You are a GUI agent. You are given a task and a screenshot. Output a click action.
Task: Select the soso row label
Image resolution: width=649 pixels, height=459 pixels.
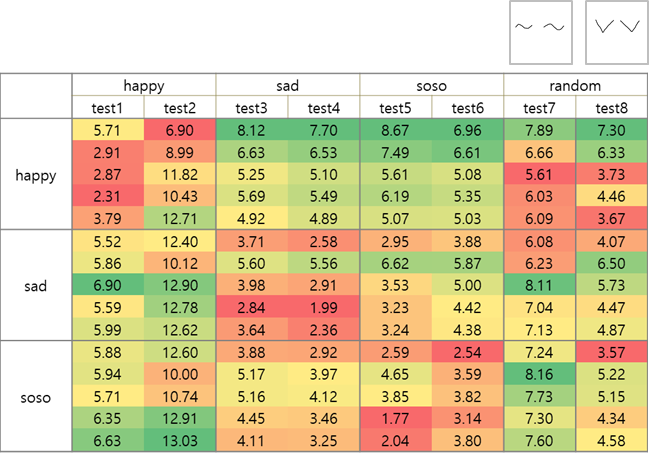click(36, 397)
